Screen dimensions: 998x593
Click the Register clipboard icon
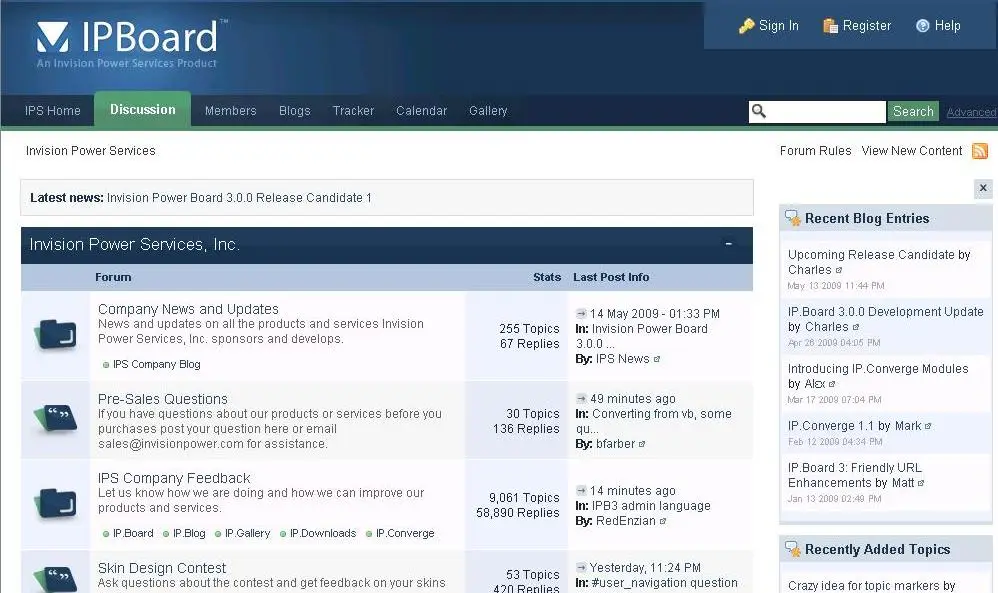(x=830, y=26)
